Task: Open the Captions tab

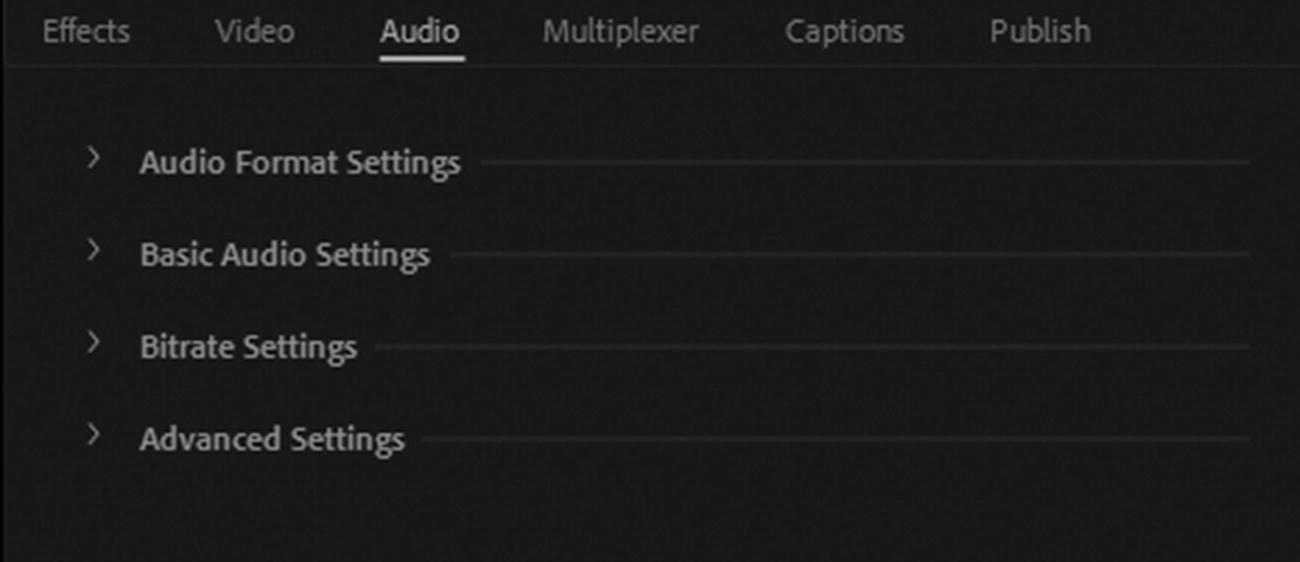Action: (x=844, y=31)
